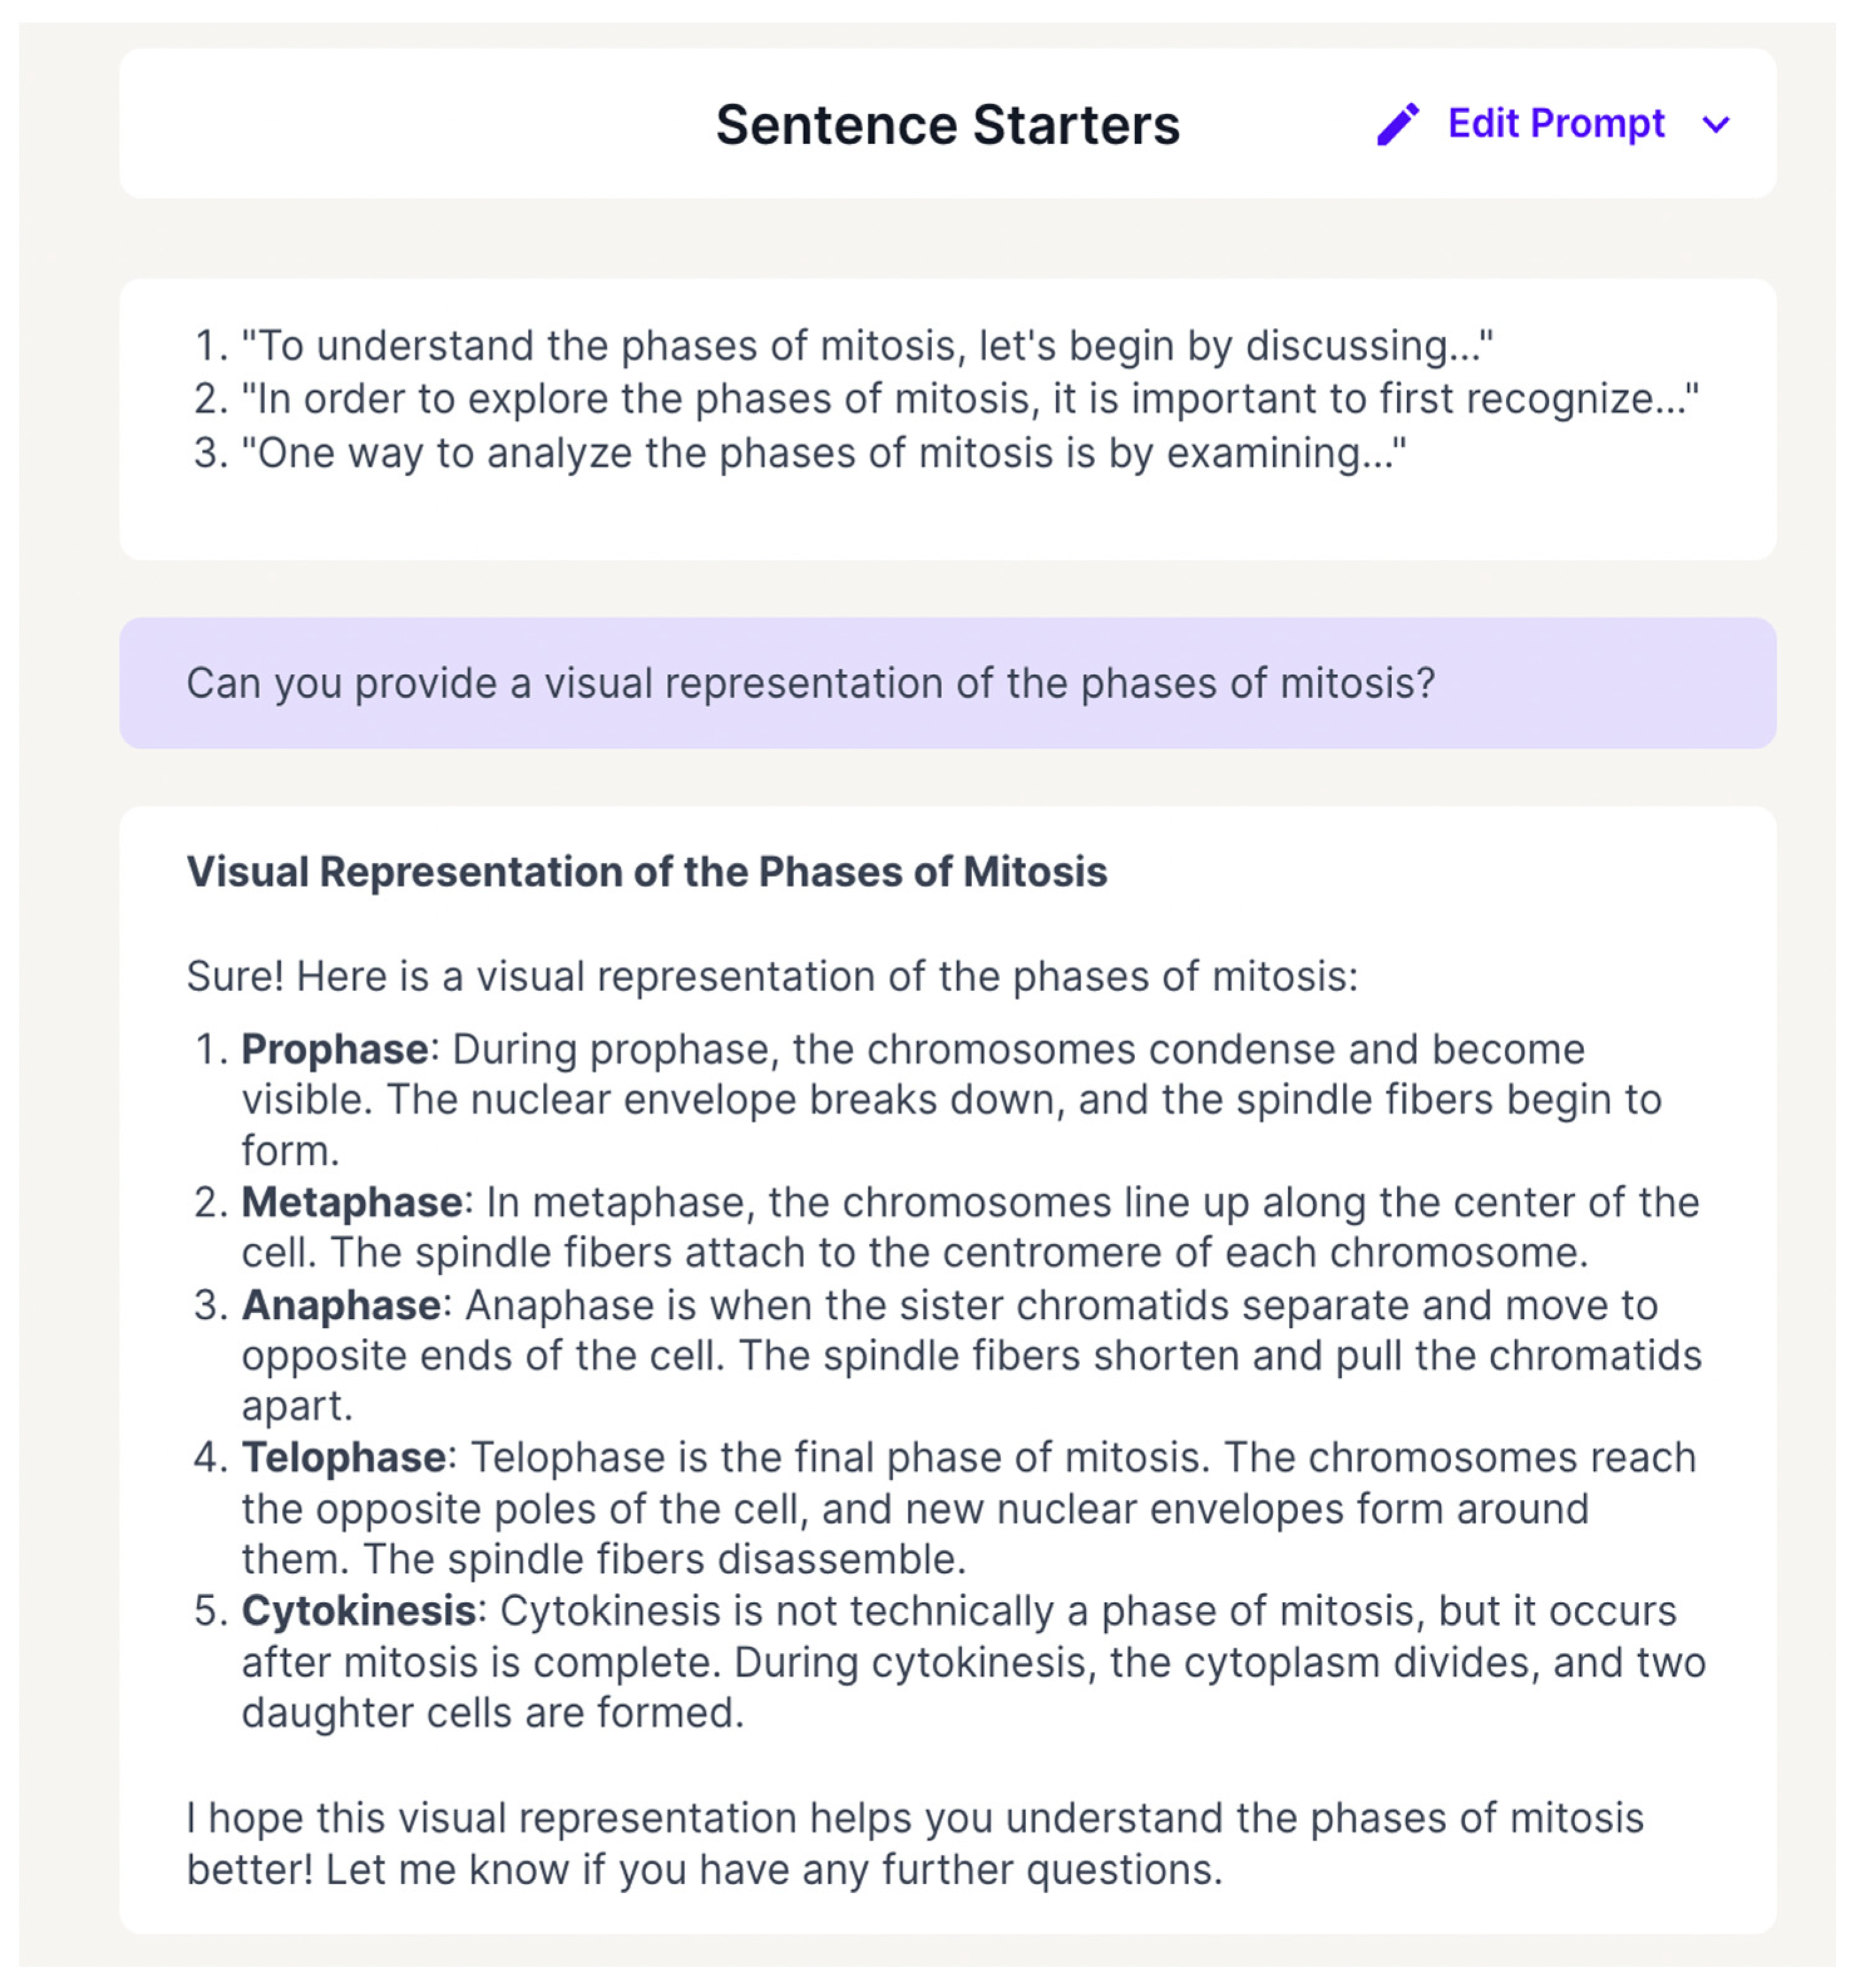Click the purple visual representation question bubble
1856x1988 pixels.
coord(947,683)
